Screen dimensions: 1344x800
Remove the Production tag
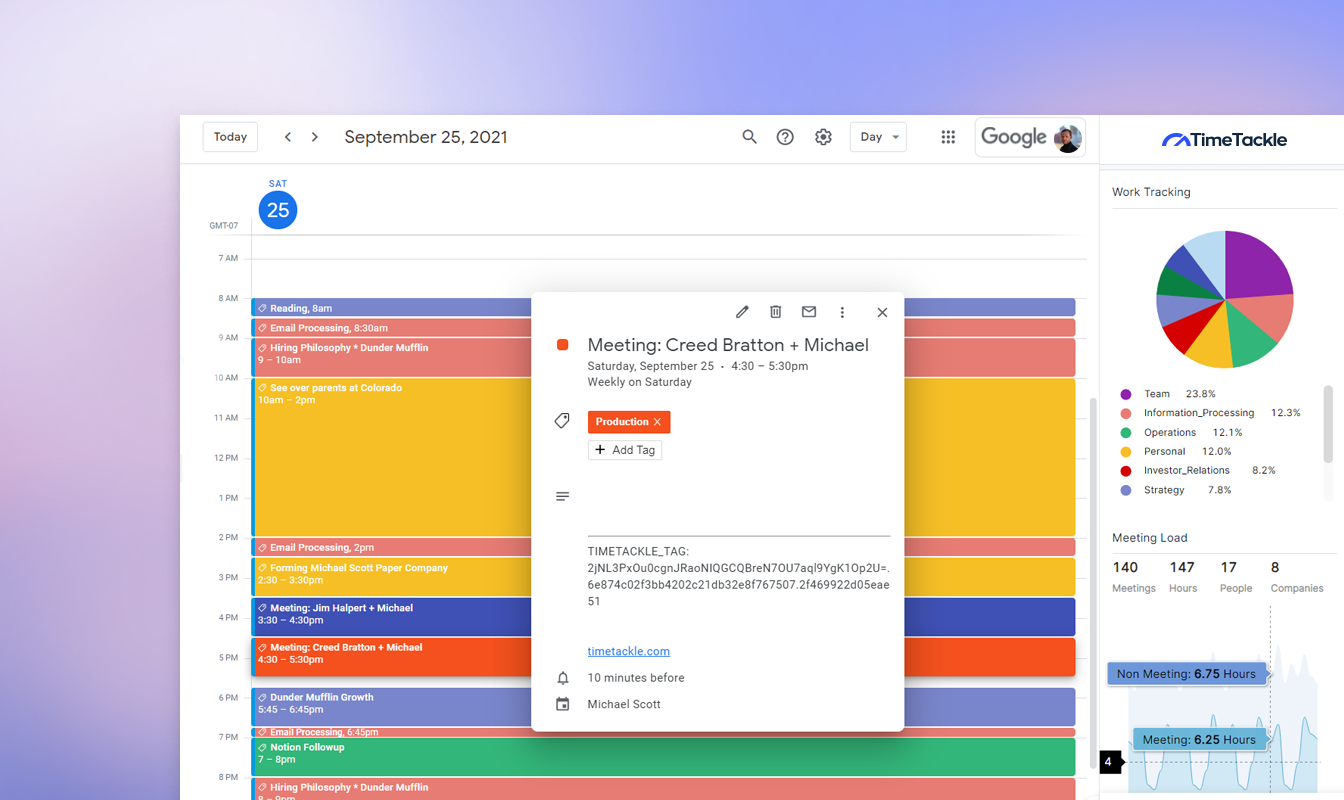tap(657, 422)
